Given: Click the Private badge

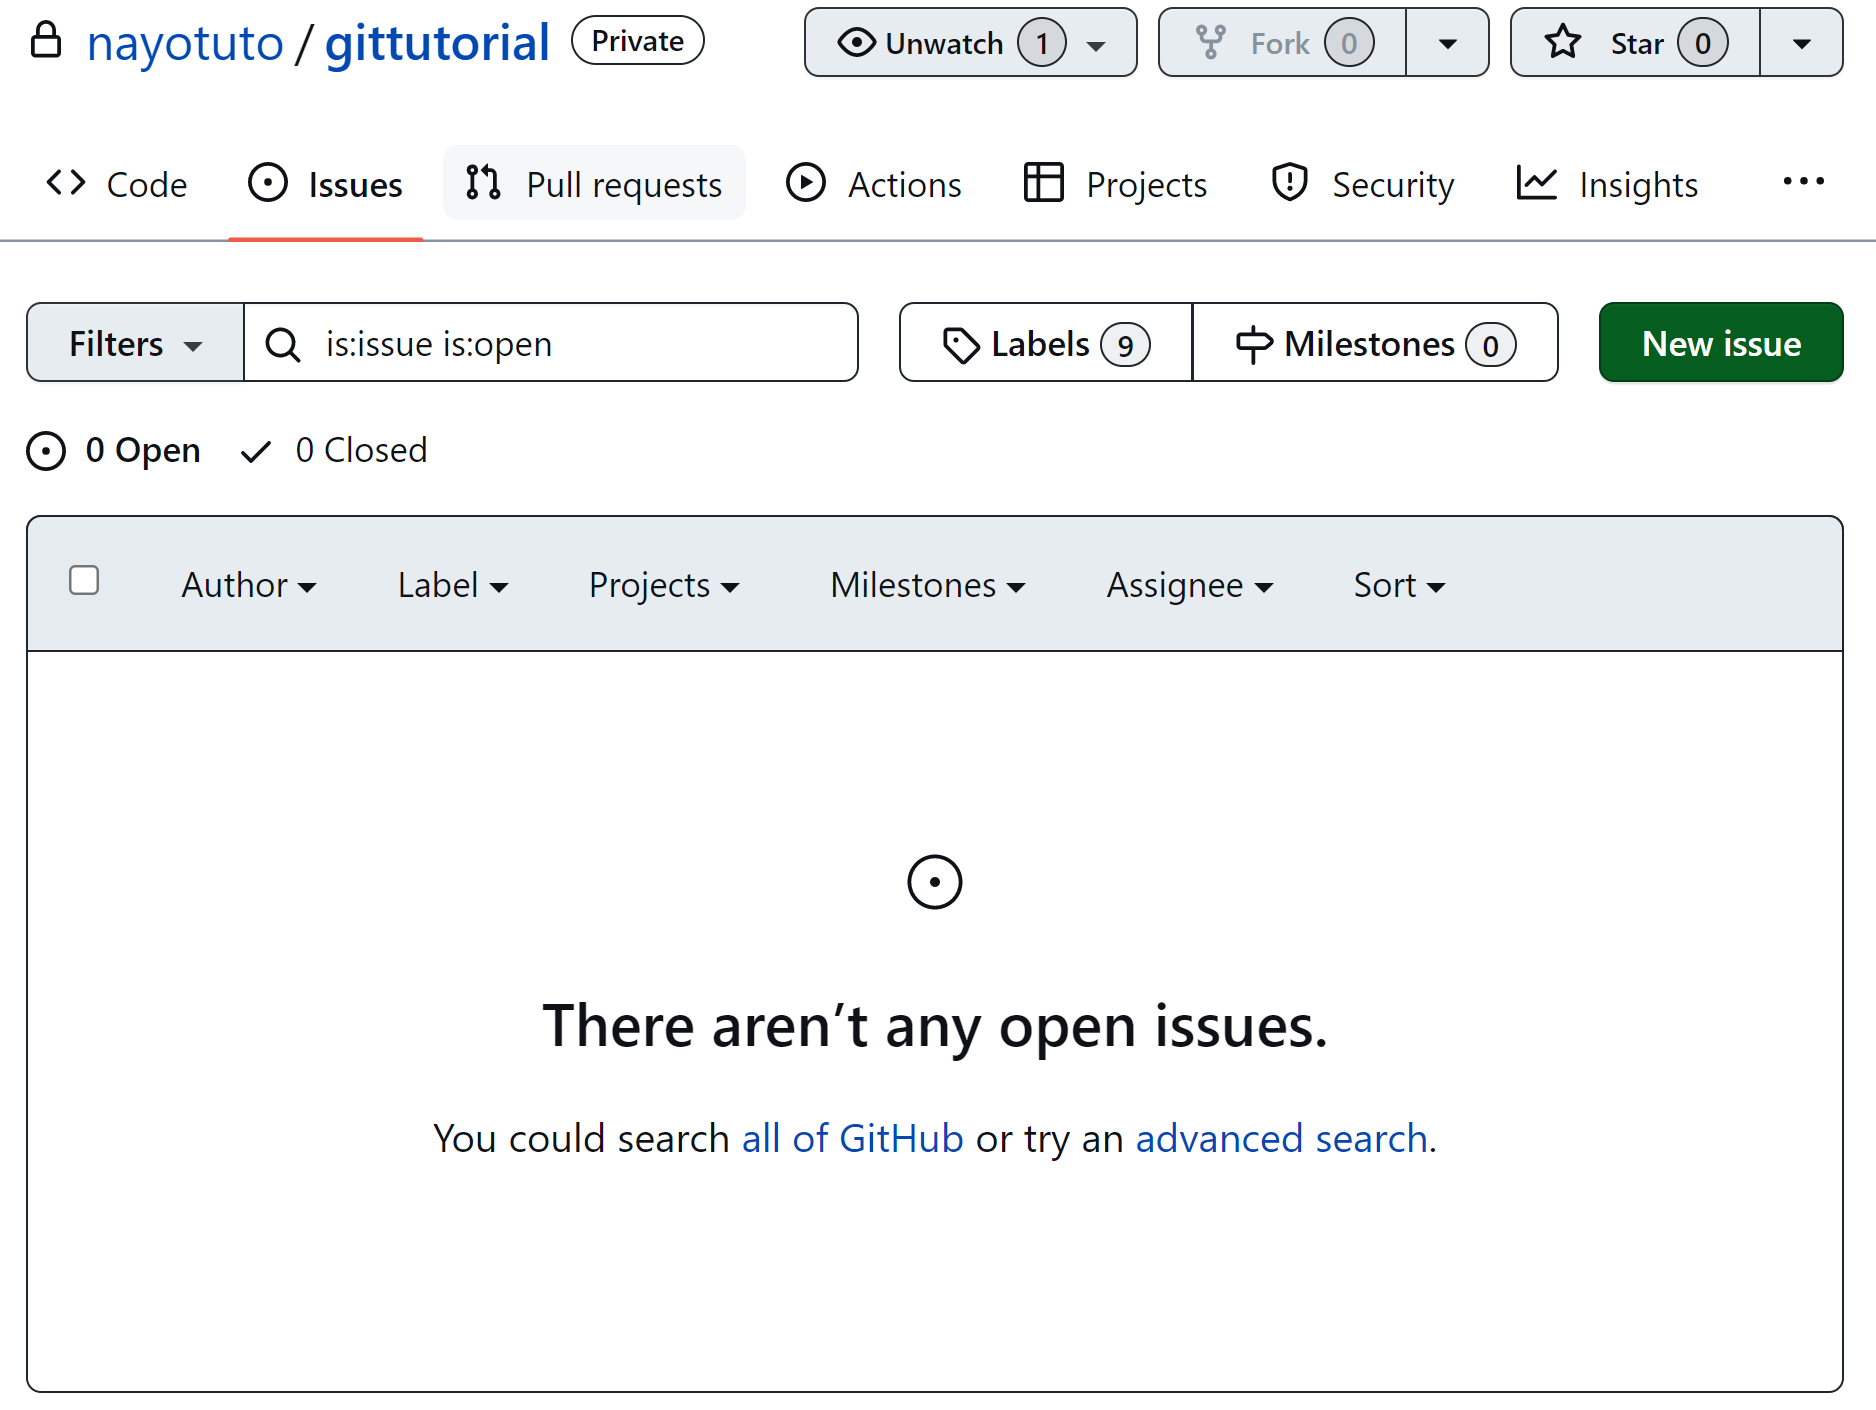Looking at the screenshot, I should 638,41.
